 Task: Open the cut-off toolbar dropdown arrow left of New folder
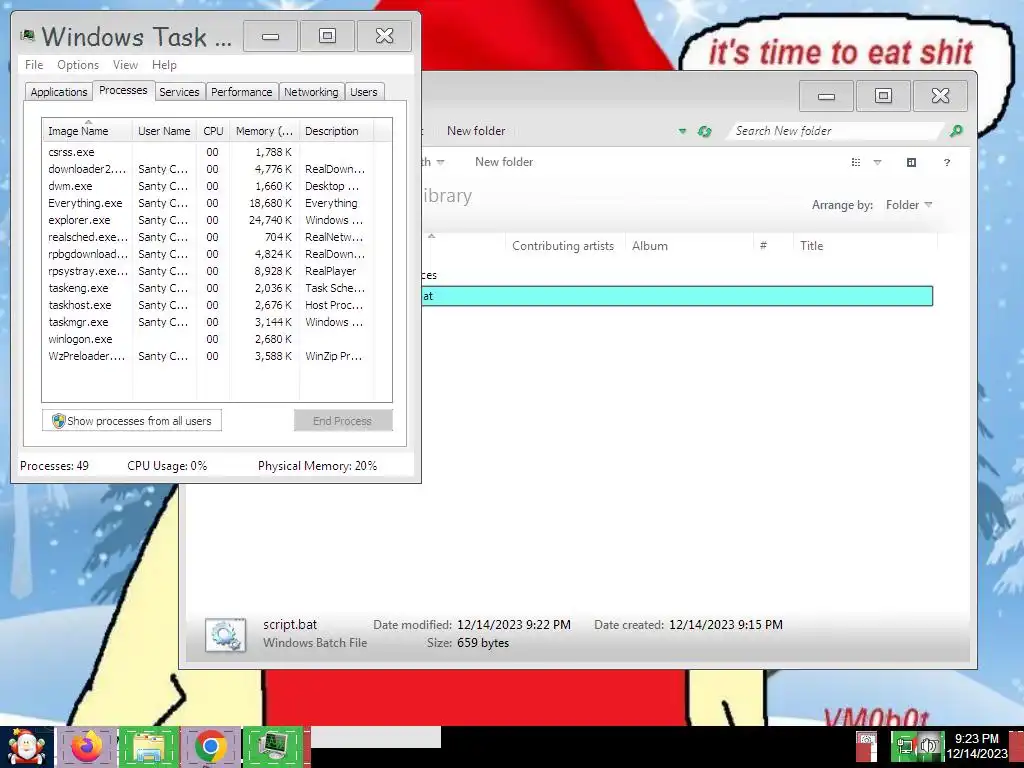coord(441,162)
